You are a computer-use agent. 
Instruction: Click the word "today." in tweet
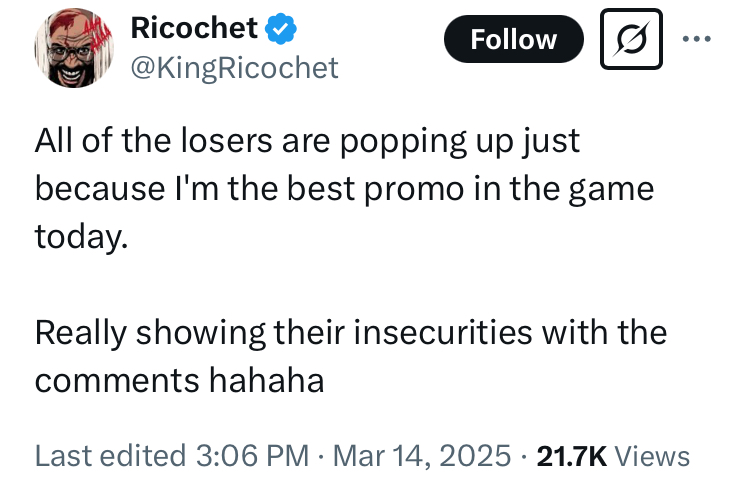pyautogui.click(x=82, y=237)
